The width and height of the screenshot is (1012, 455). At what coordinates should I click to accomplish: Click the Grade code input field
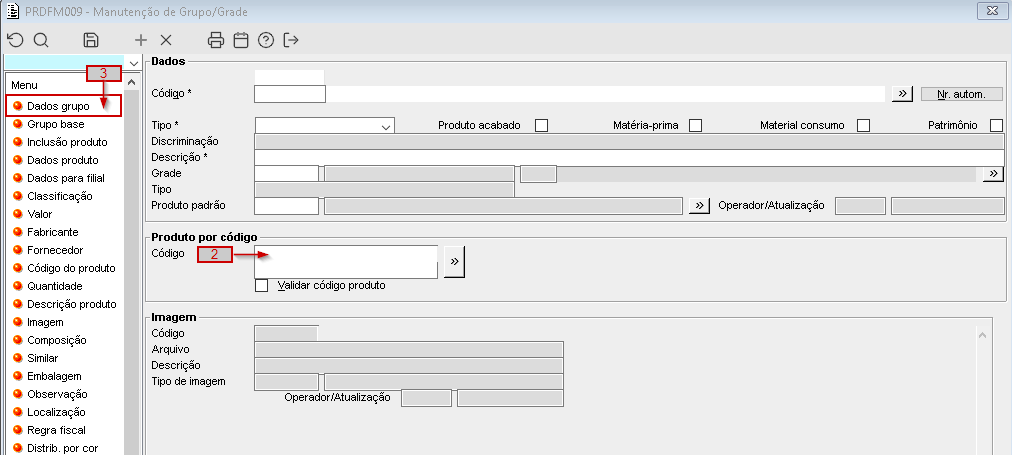(287, 174)
